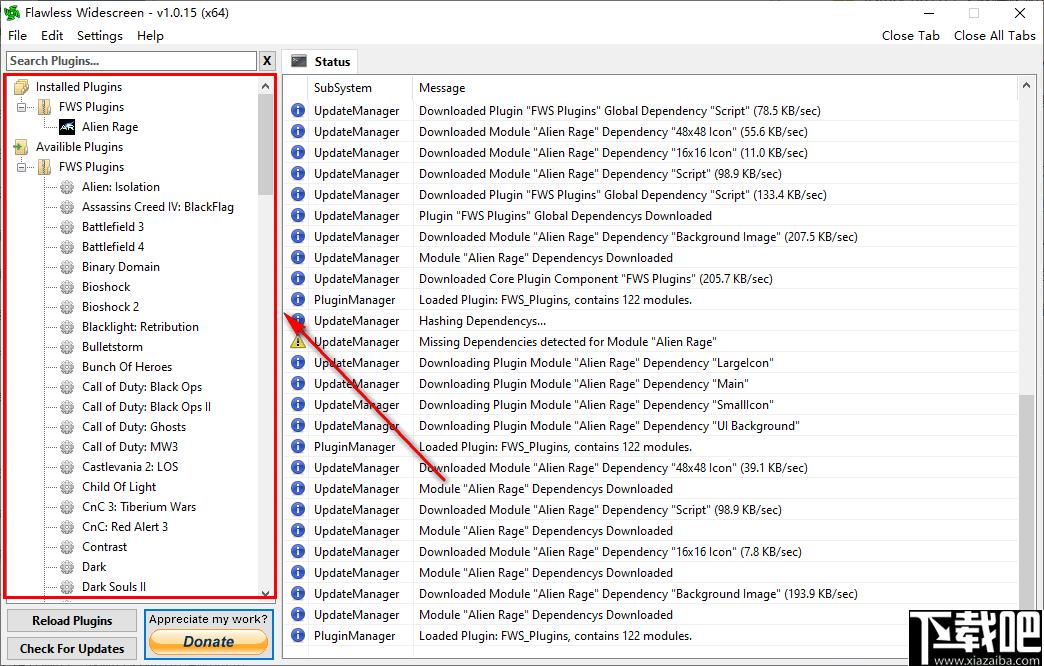
Task: Open the Settings menu
Action: 100,36
